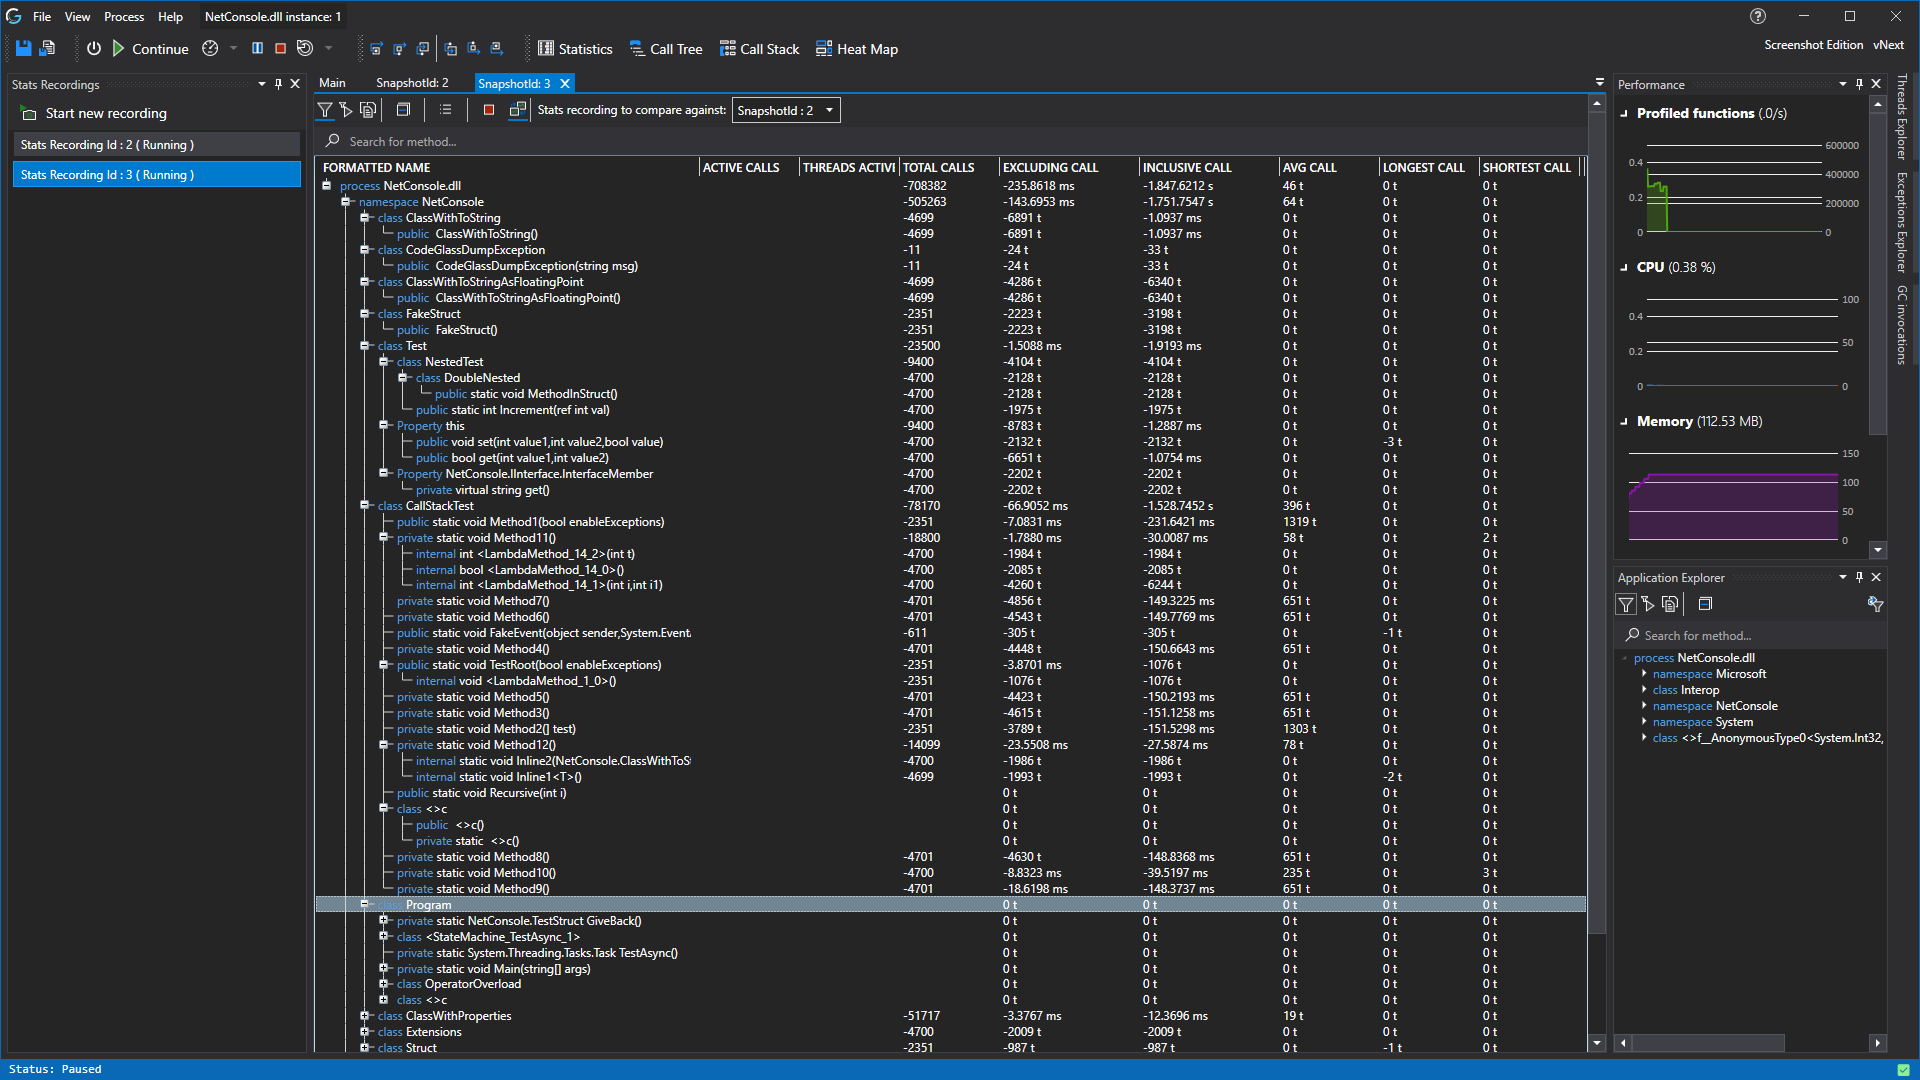
Task: Click the green status indicator icon in the status bar
Action: coord(1903,1069)
